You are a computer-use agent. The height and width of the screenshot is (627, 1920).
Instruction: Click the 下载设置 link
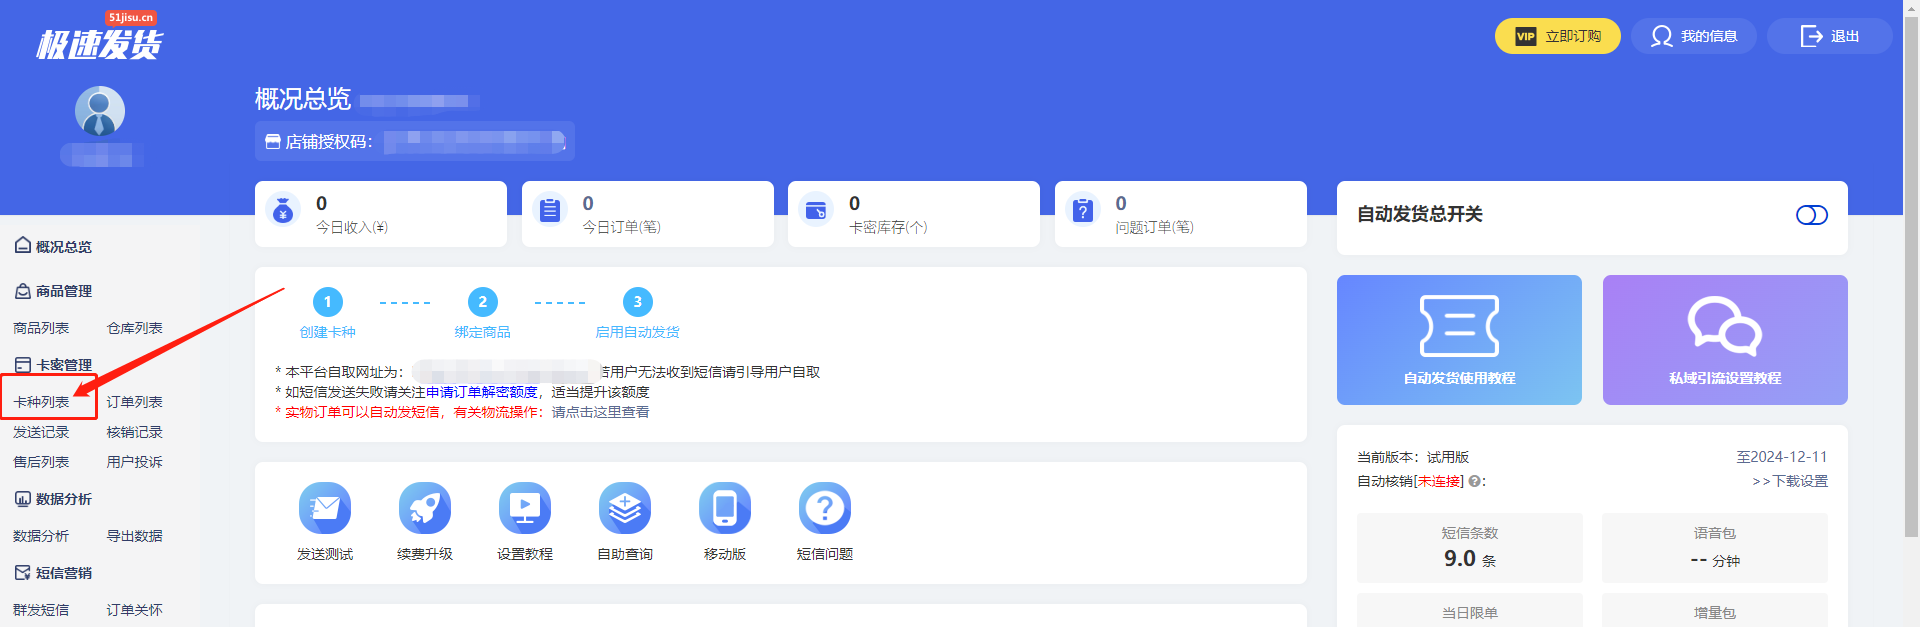[x=1790, y=481]
